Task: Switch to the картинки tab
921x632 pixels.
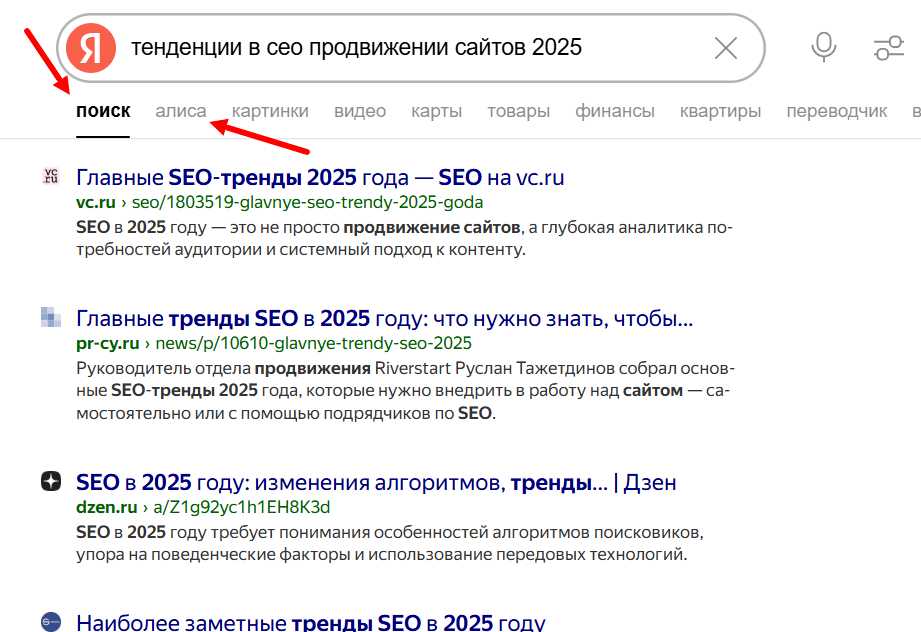Action: (x=270, y=111)
